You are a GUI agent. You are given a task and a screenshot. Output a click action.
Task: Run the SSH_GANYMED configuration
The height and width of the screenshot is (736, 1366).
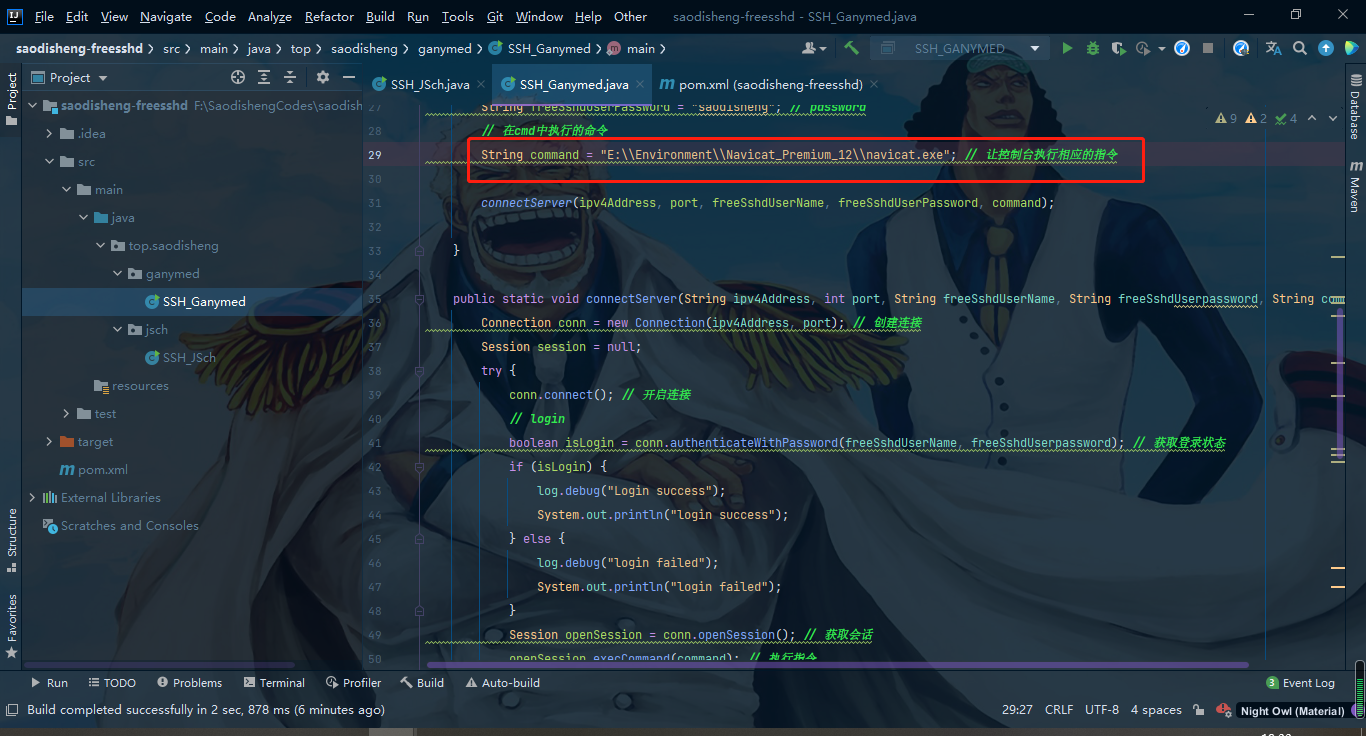coord(1067,48)
